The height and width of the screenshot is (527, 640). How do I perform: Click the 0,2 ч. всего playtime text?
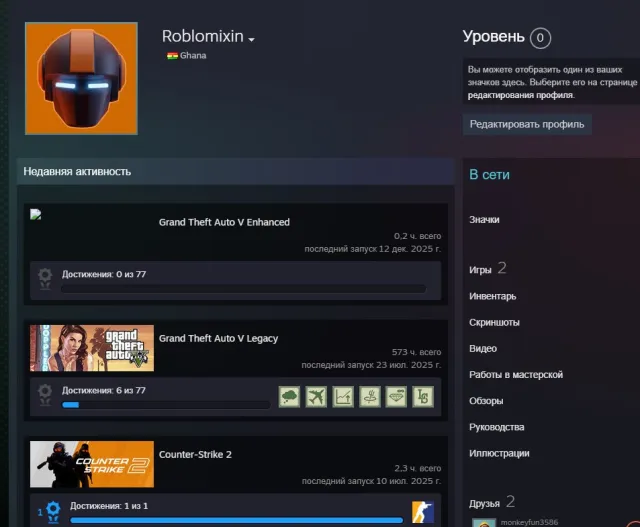coord(417,236)
